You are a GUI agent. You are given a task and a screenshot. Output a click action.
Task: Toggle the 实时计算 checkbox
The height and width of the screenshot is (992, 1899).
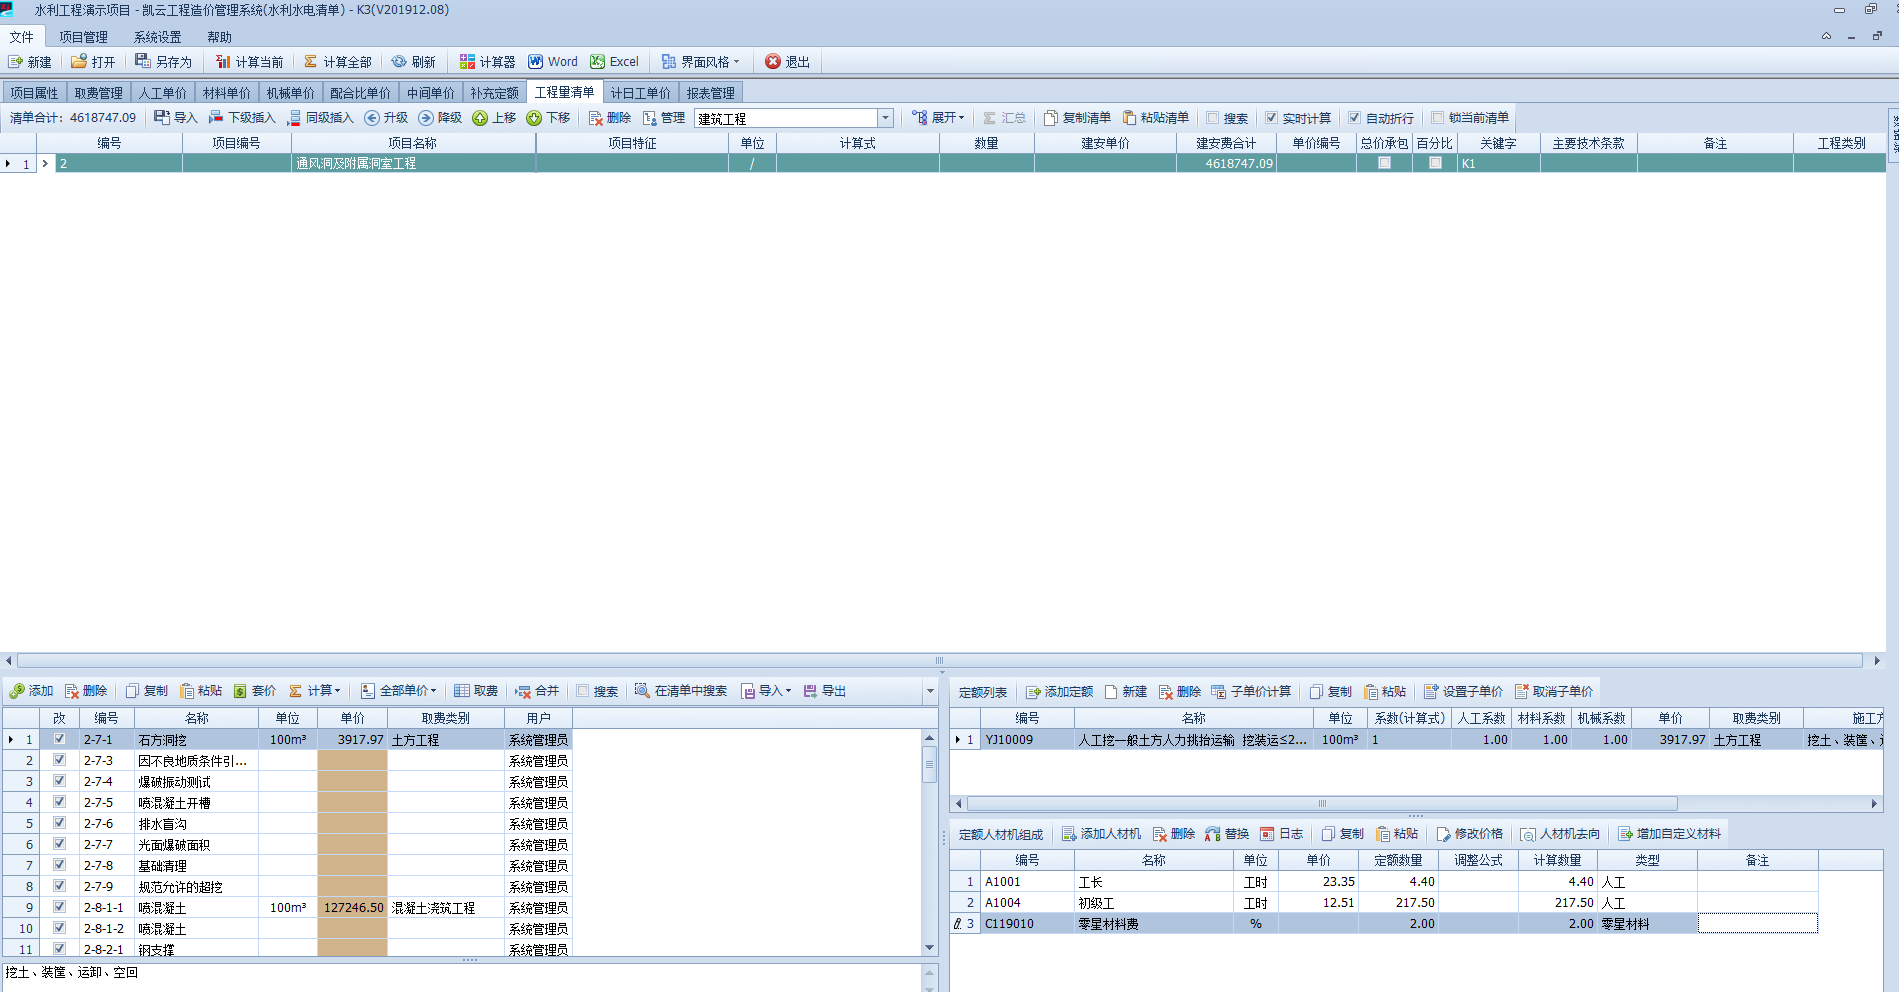tap(1271, 118)
